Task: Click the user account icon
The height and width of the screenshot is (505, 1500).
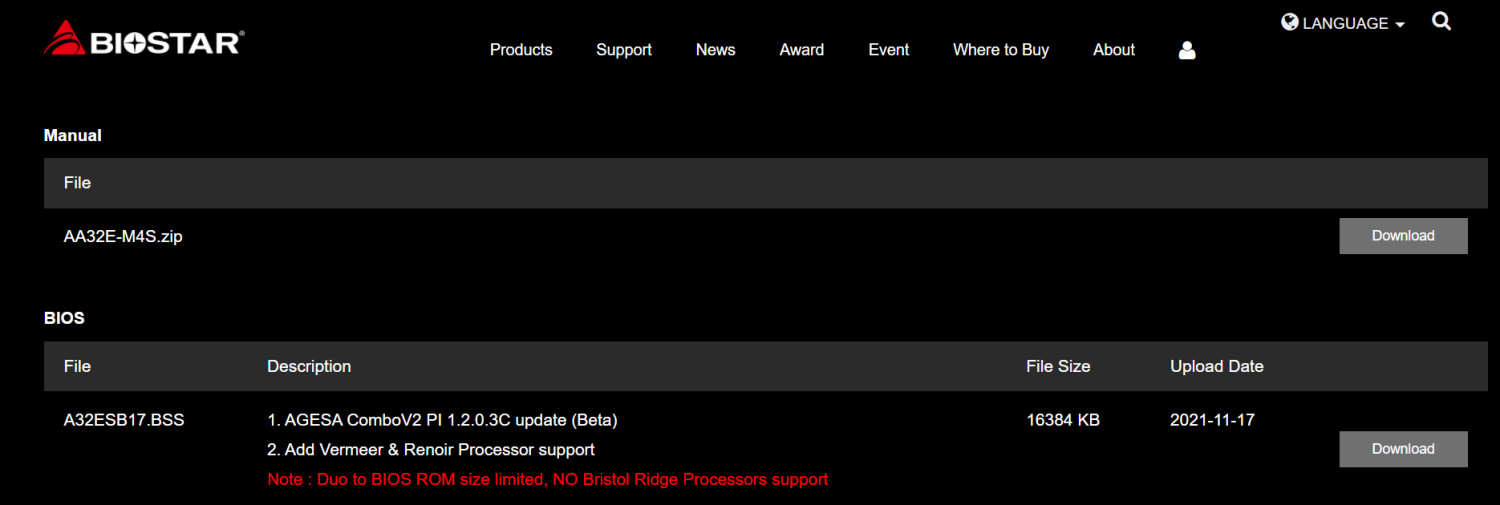Action: (1187, 50)
